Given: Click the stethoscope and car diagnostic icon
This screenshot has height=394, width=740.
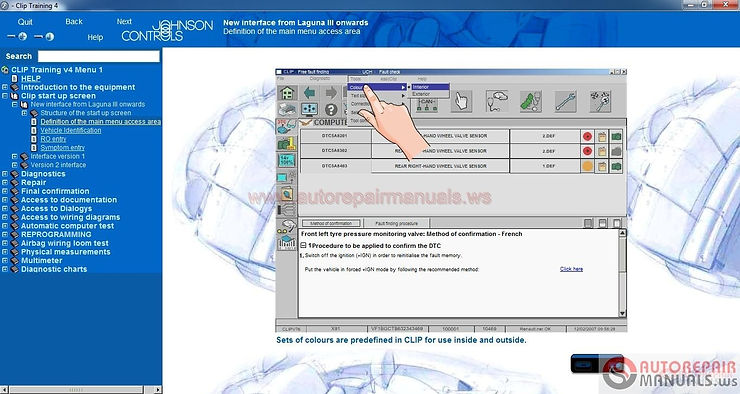Looking at the screenshot, I should [x=496, y=101].
